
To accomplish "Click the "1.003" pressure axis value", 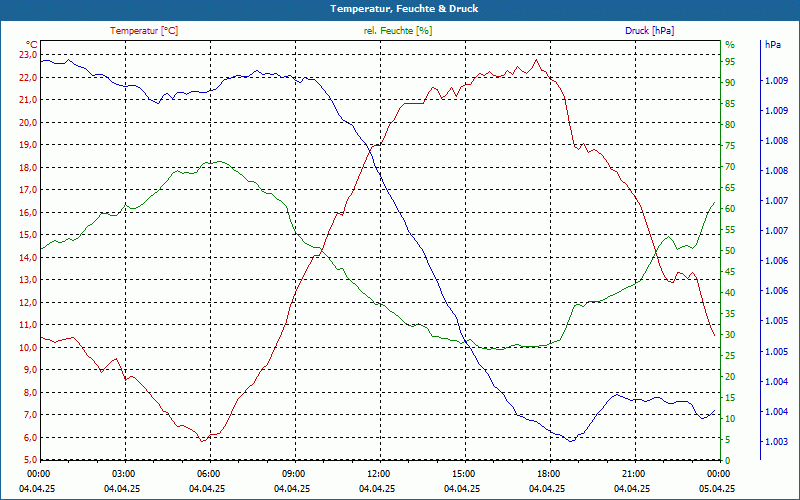I will tap(776, 442).
